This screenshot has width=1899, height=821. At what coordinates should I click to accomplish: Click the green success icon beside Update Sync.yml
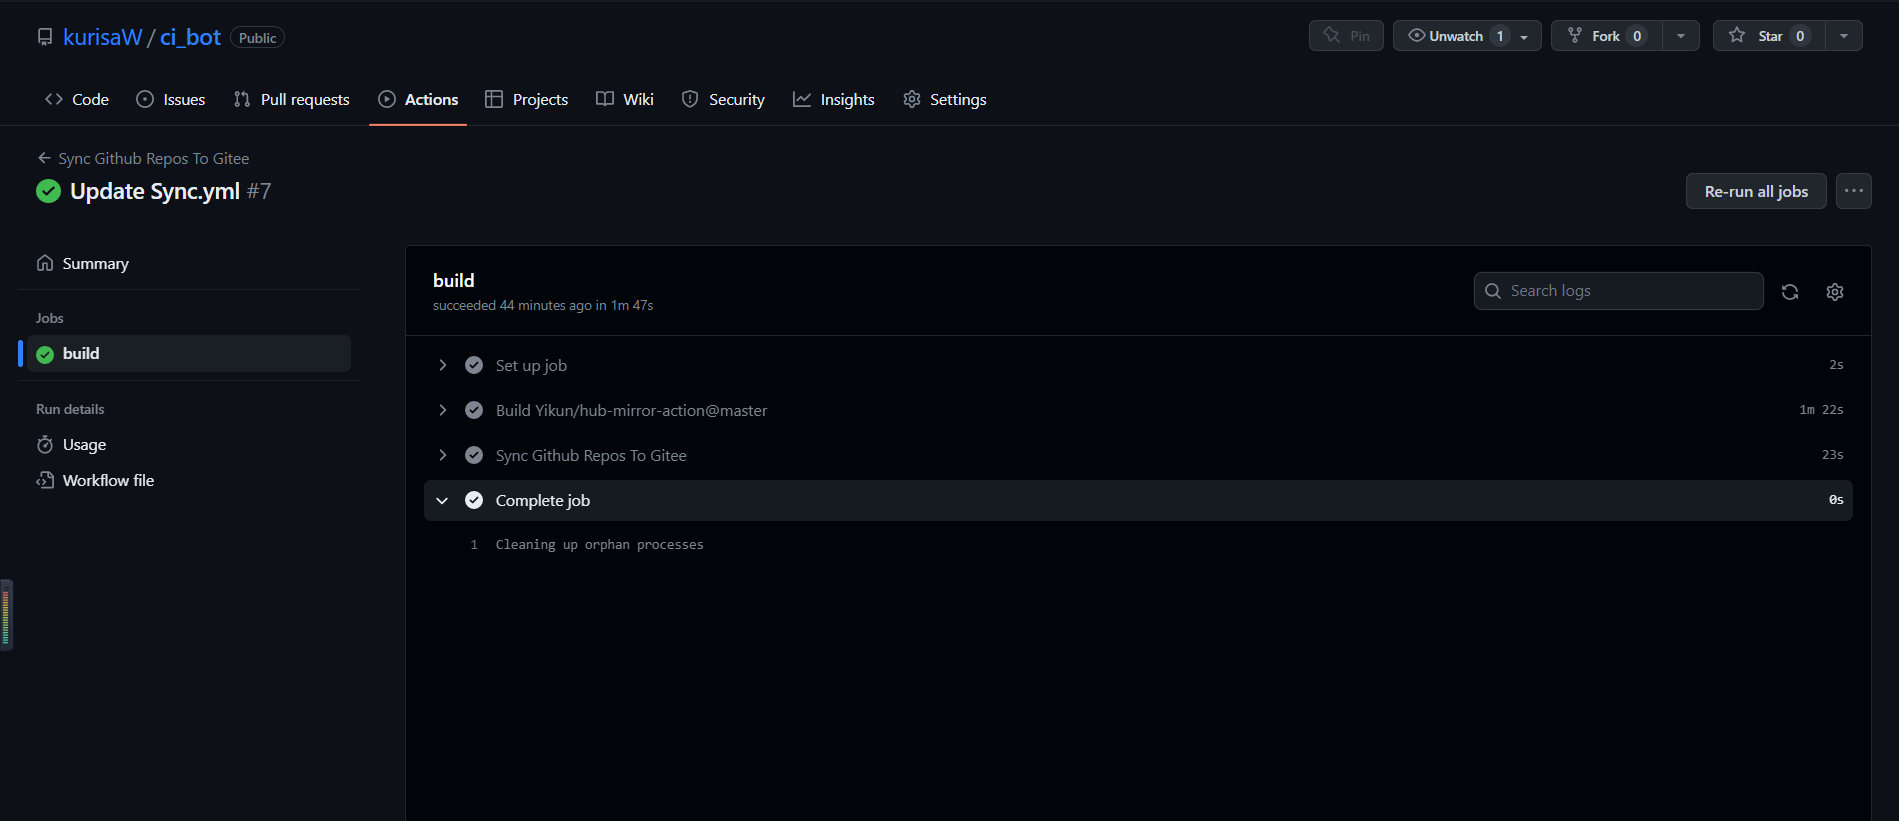point(48,191)
